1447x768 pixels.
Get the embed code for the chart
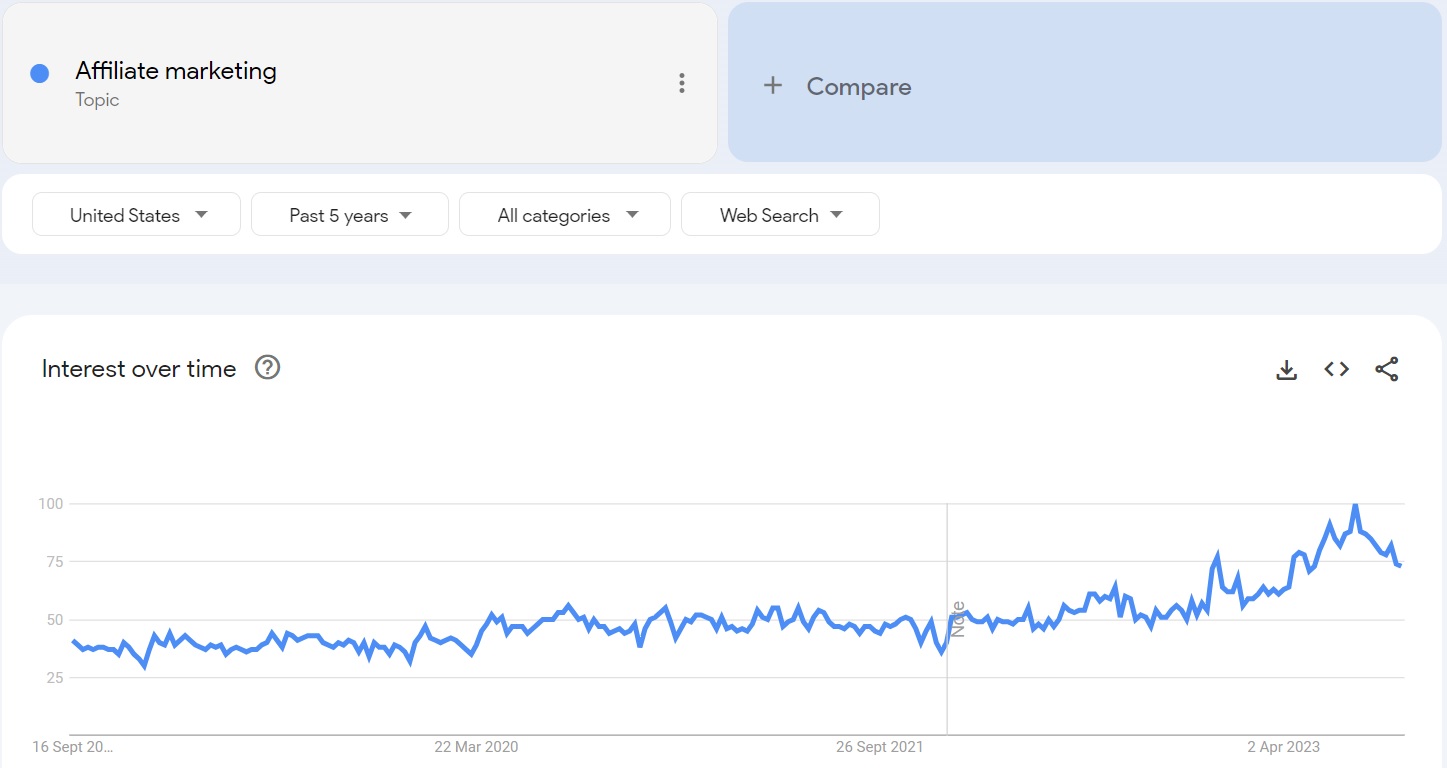pos(1336,368)
